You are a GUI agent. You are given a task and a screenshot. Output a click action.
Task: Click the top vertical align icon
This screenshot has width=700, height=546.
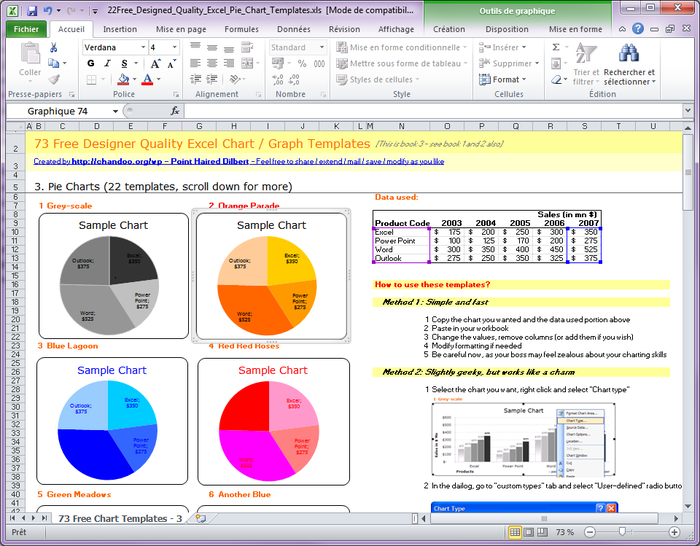pyautogui.click(x=195, y=47)
